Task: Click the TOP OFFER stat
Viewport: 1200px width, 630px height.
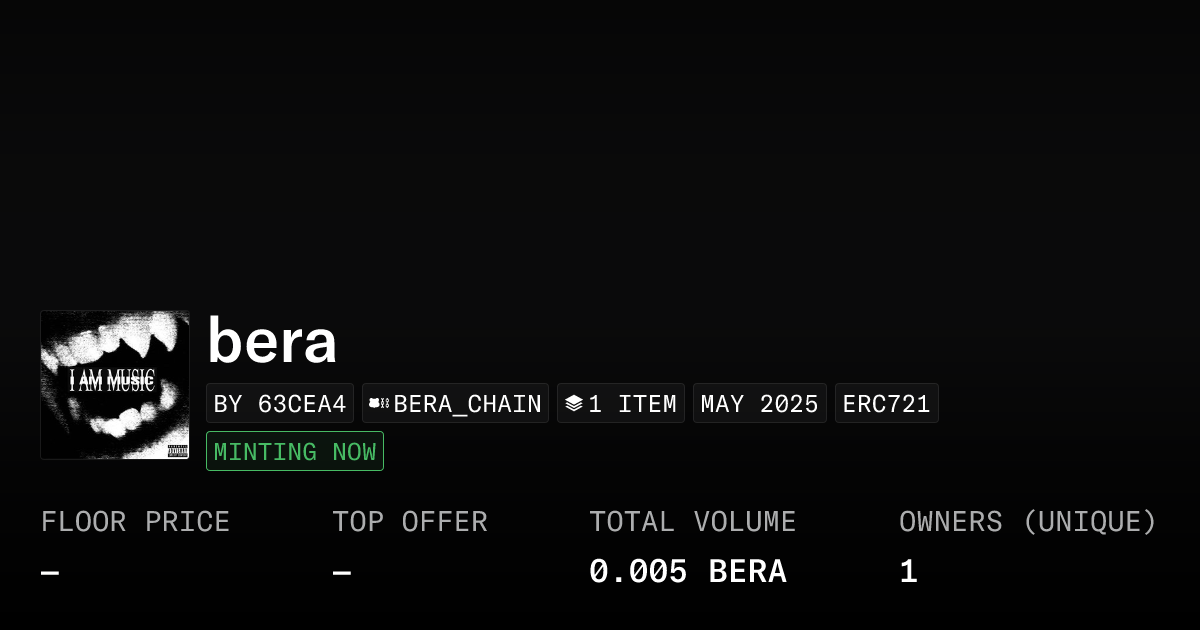Action: [410, 521]
